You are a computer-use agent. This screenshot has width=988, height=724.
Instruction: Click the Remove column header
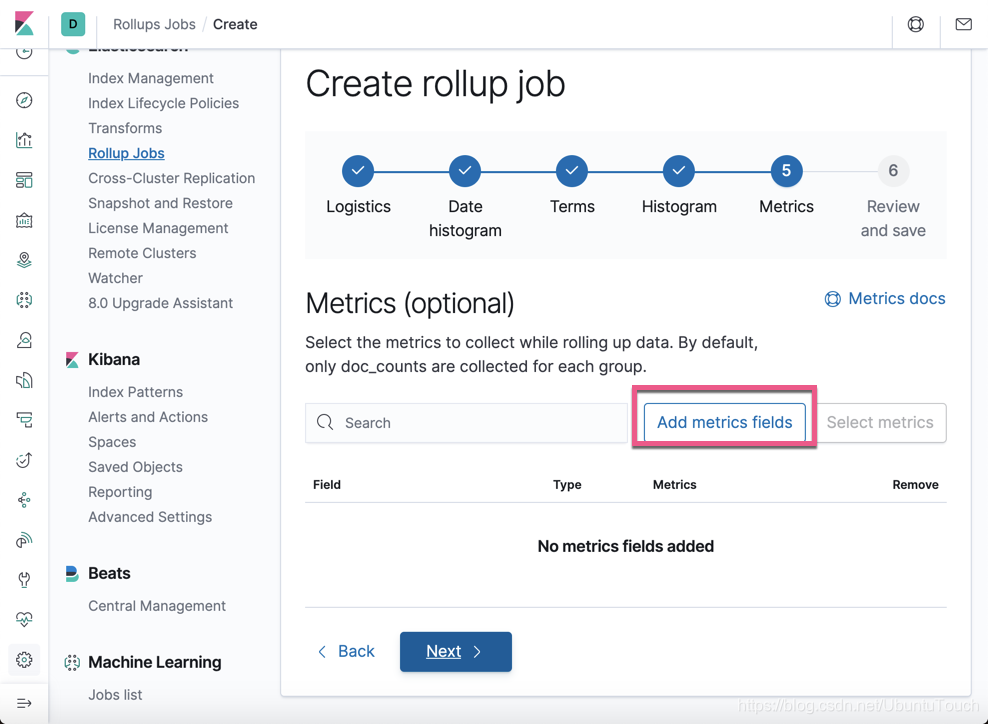915,485
